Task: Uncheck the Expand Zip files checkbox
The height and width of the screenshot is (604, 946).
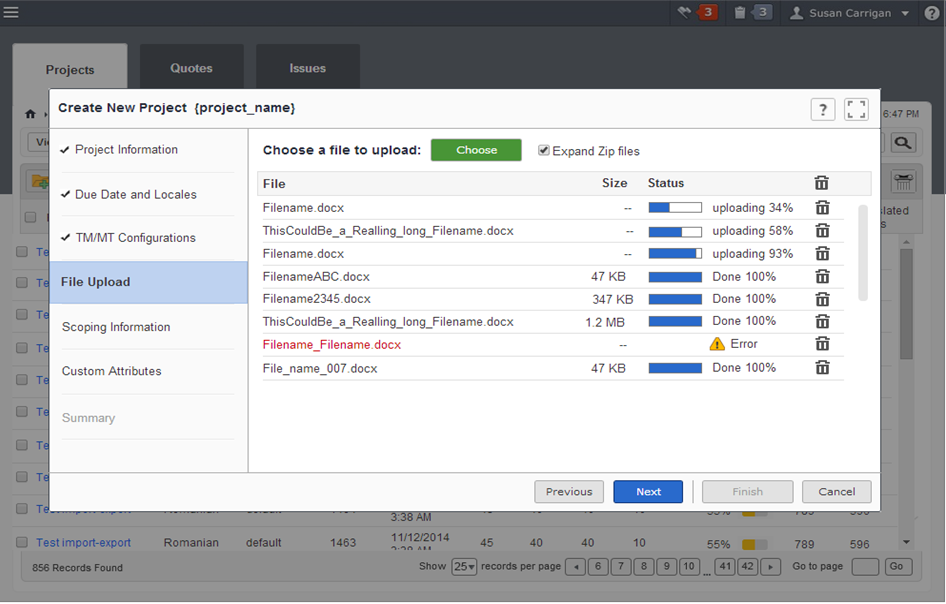Action: (544, 151)
